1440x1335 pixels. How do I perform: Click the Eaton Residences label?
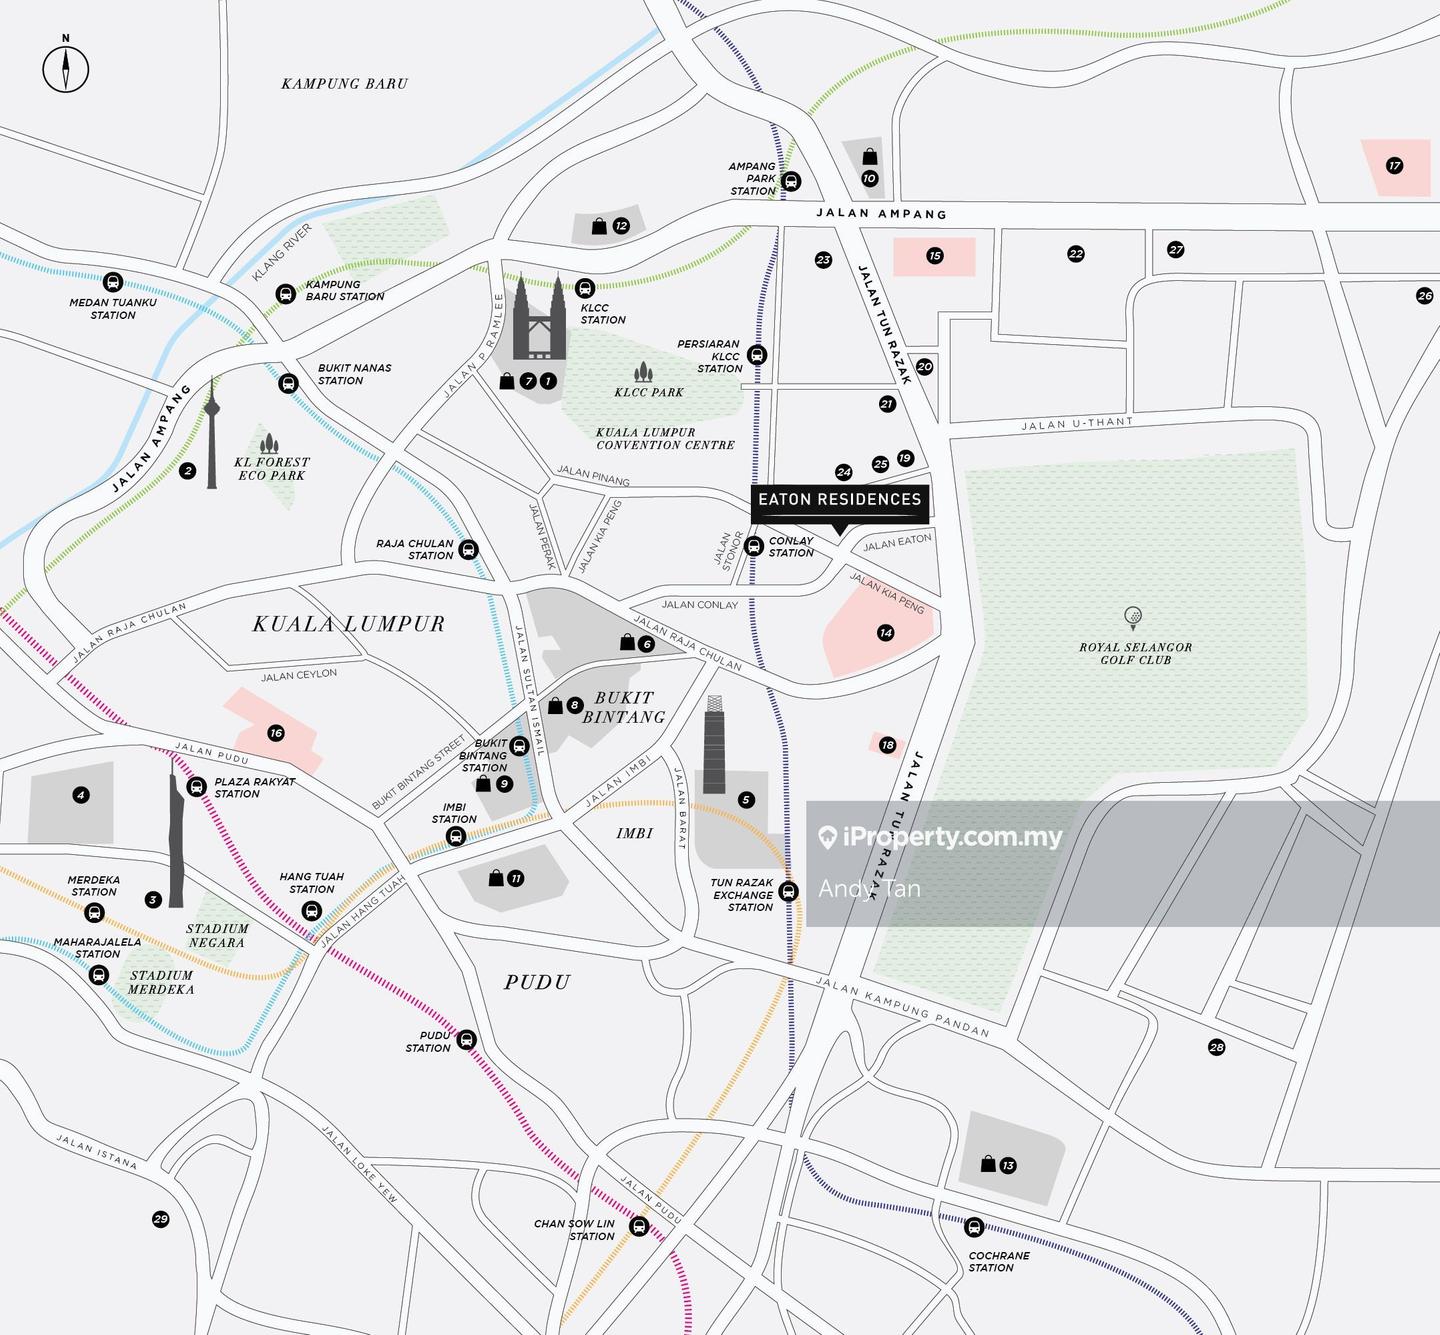(x=839, y=500)
